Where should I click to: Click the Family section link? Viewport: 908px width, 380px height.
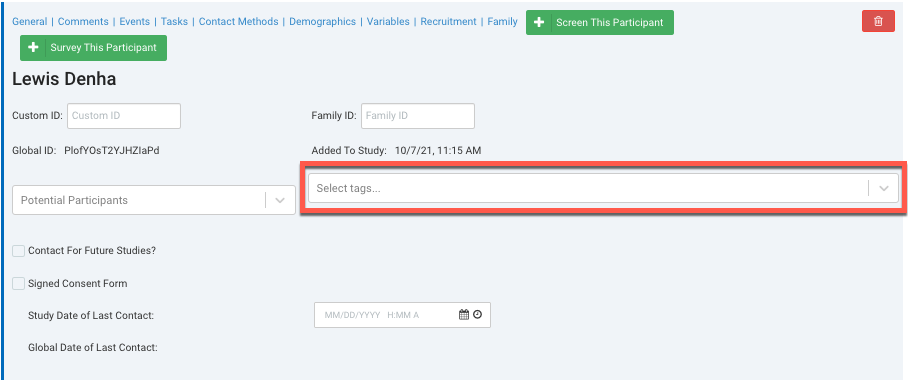click(x=502, y=21)
